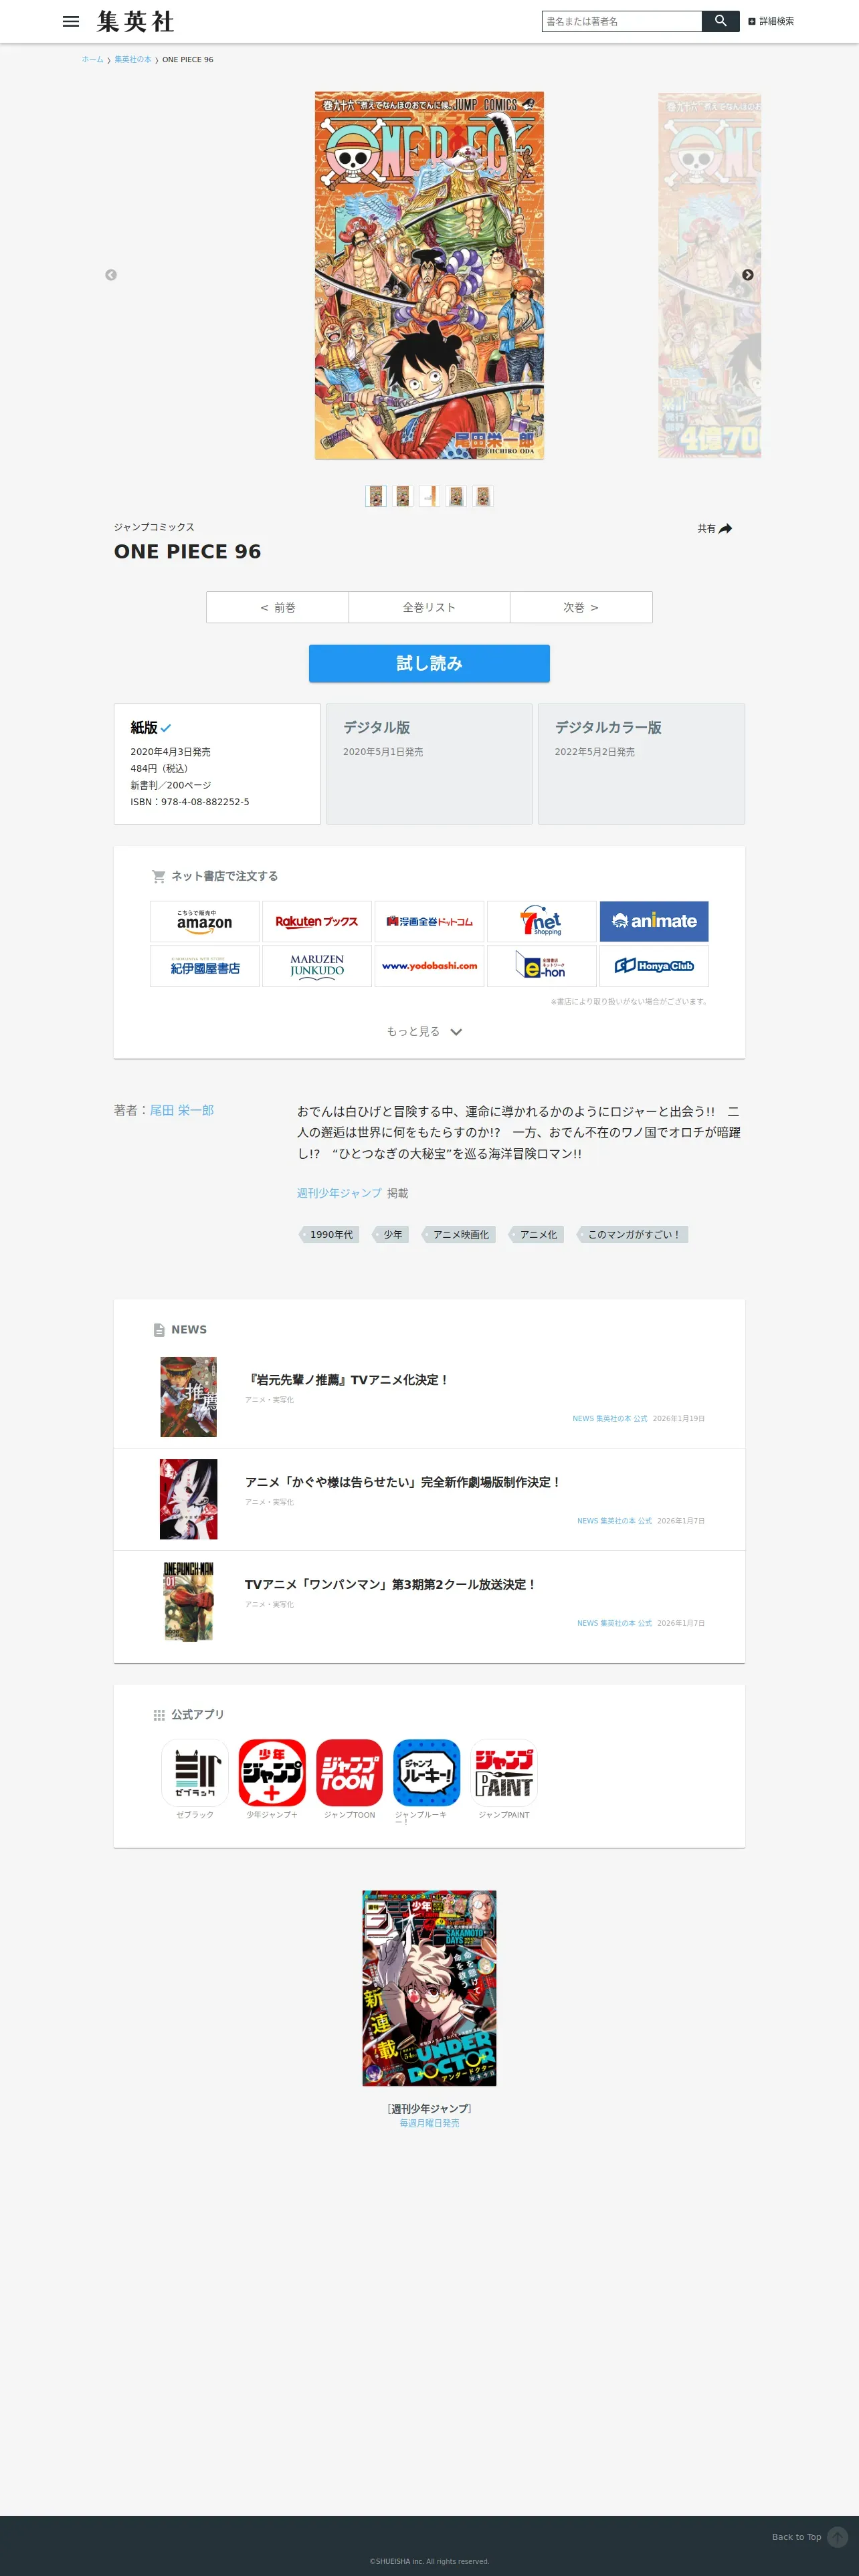
Task: Open 全巻リスト all volumes list
Action: (429, 607)
